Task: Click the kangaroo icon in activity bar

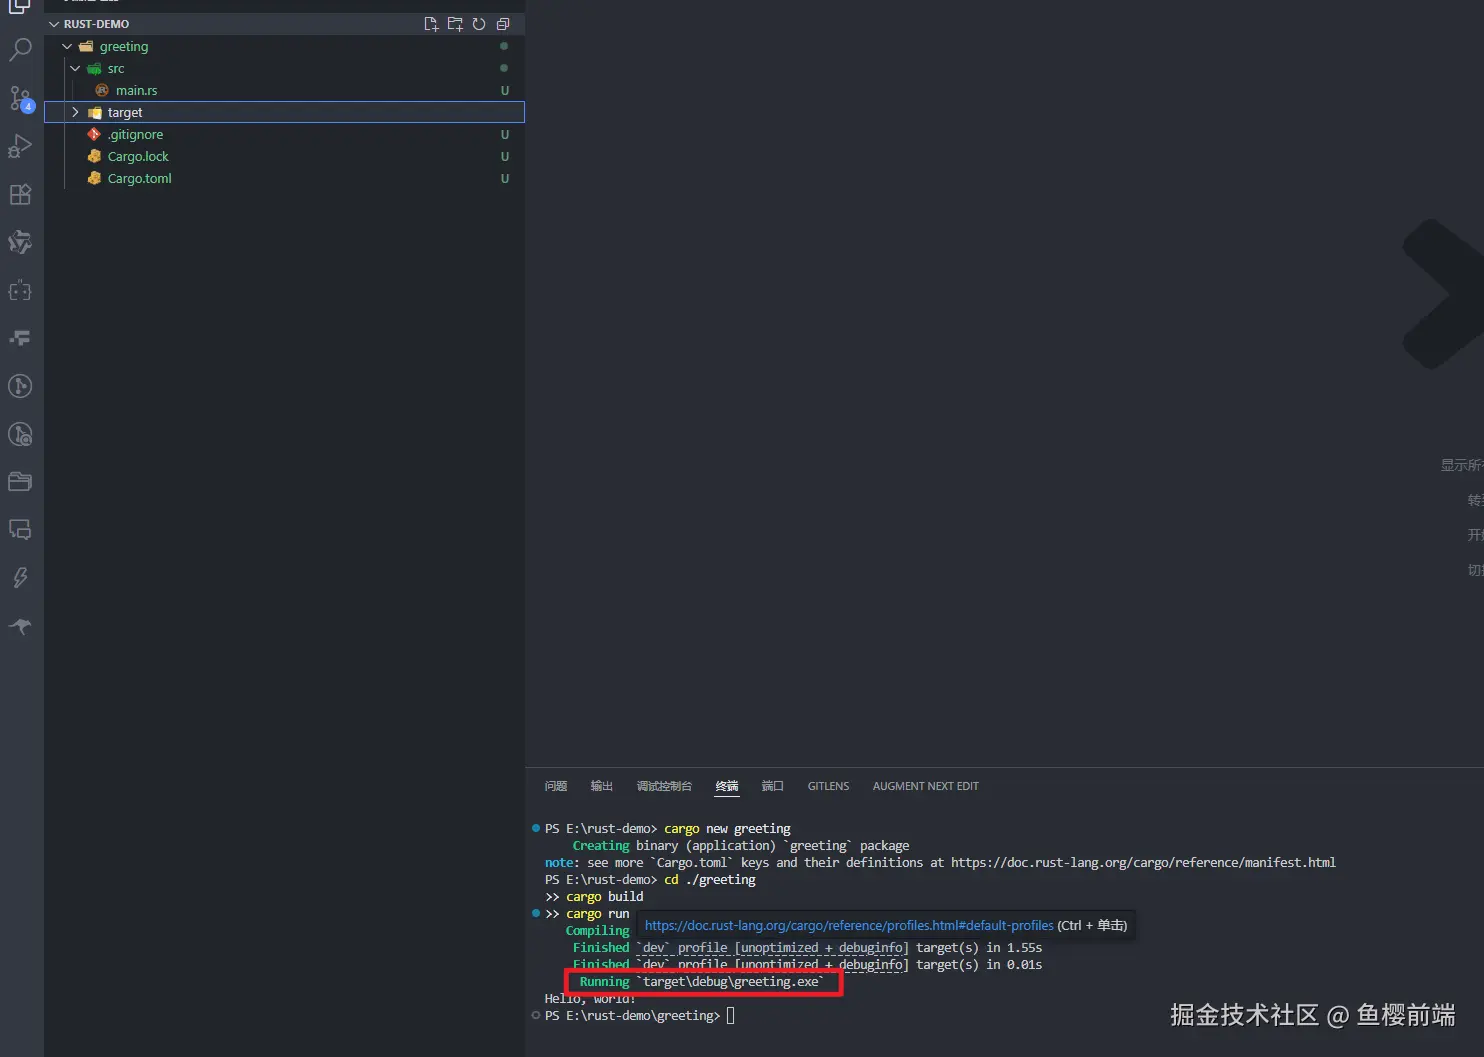Action: click(x=20, y=626)
